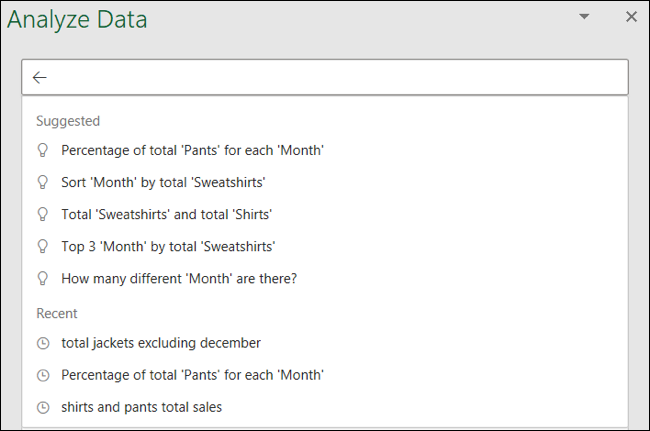
Task: Select suggested "Percentage of total 'Pants' for each 'Month'"
Action: click(192, 150)
